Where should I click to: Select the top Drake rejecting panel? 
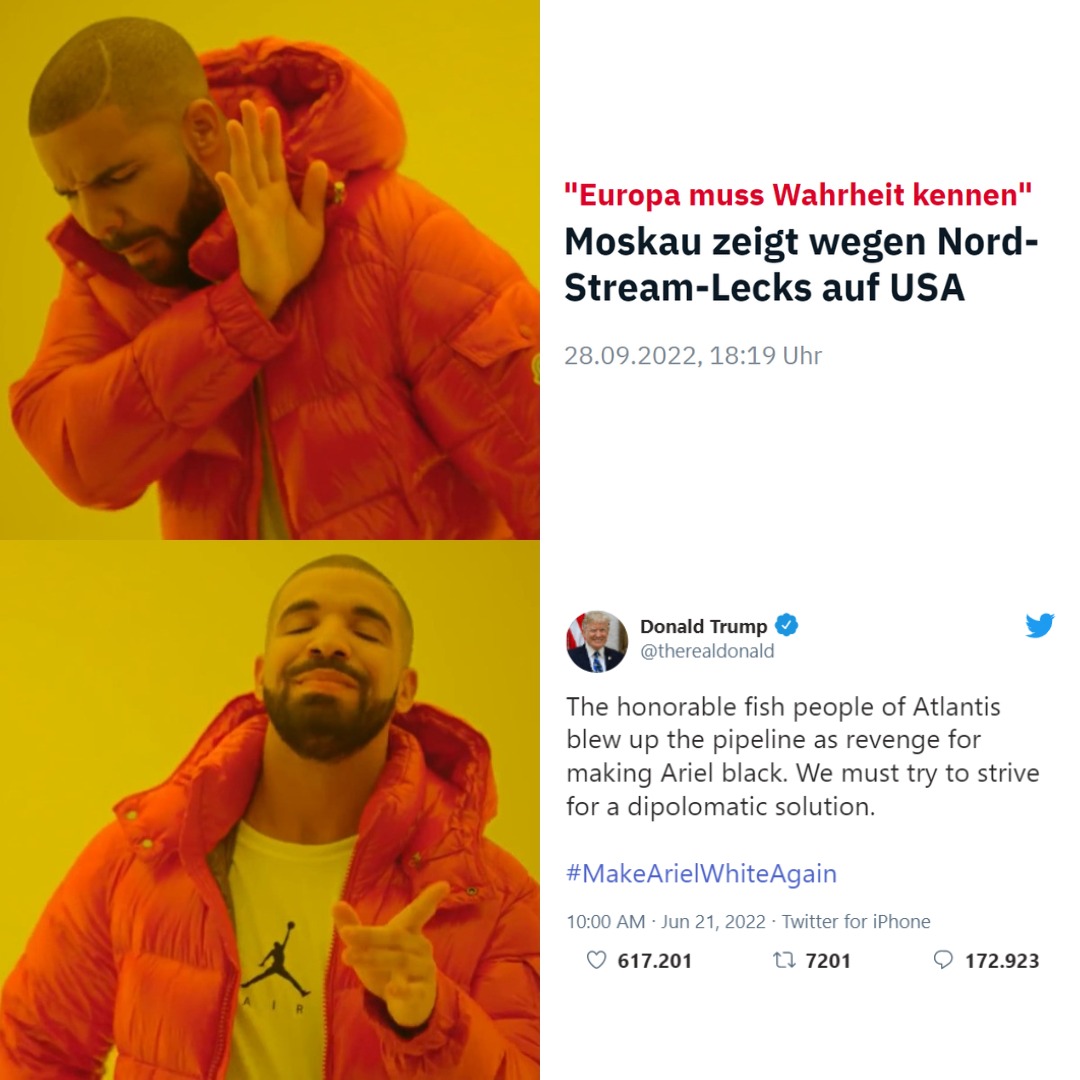pyautogui.click(x=270, y=270)
